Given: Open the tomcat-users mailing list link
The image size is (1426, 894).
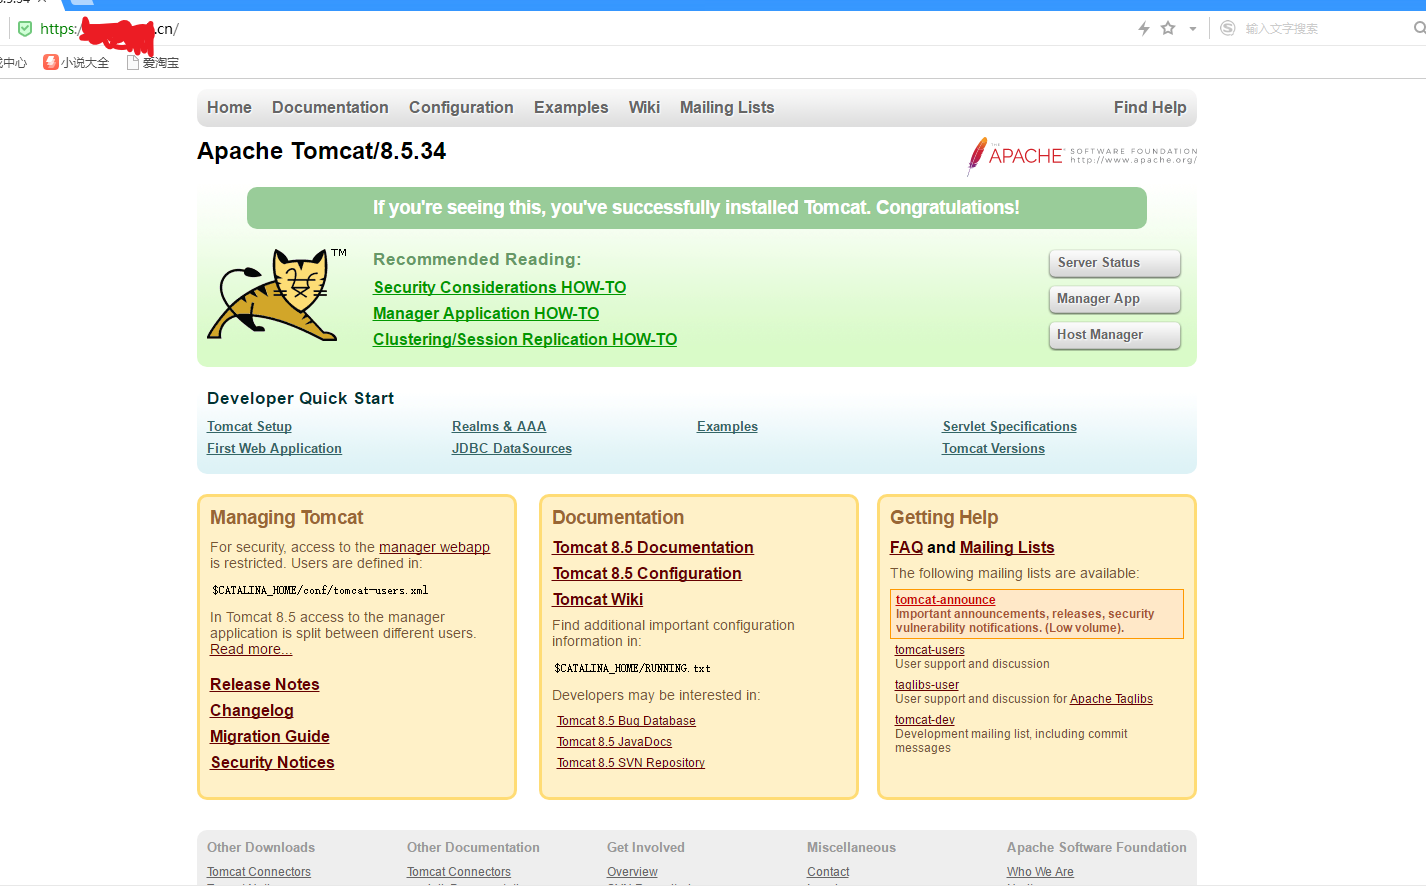Looking at the screenshot, I should click(x=930, y=650).
